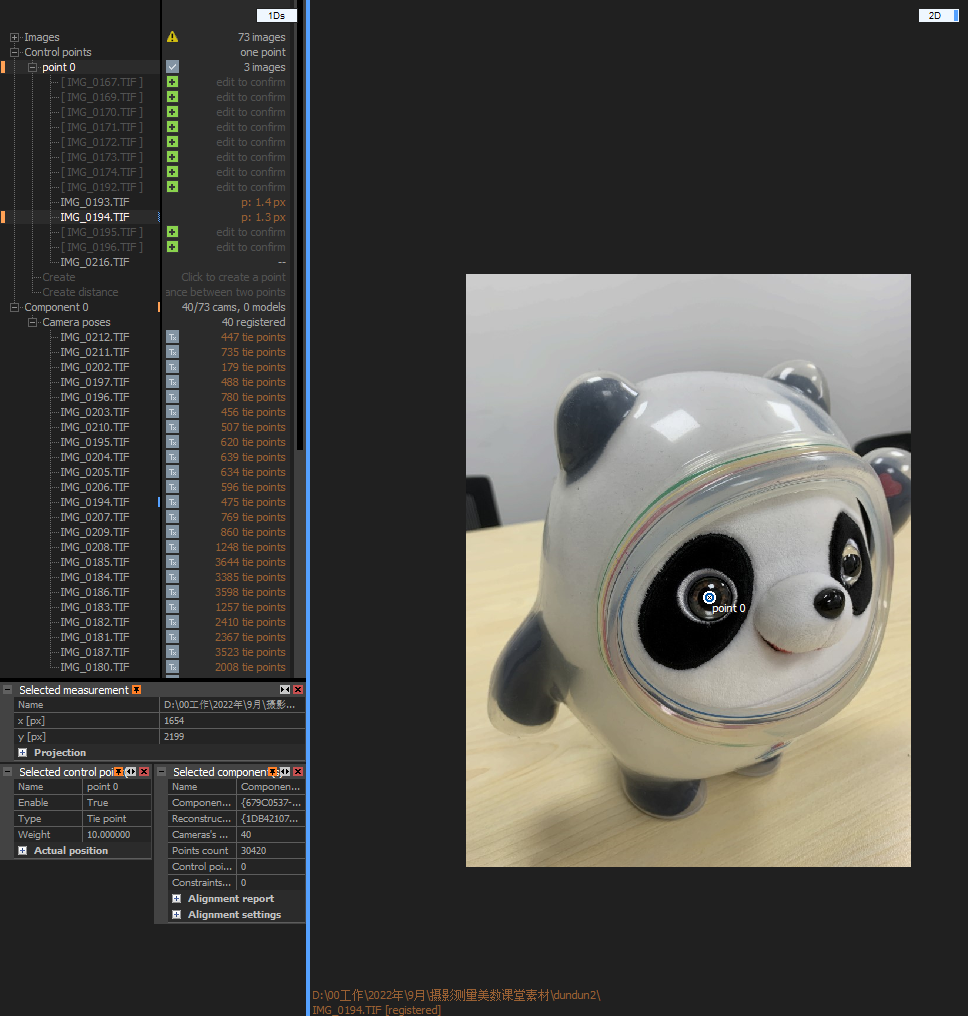This screenshot has width=968, height=1016.
Task: Click the green plus icon for IMG_0167.TIF
Action: pyautogui.click(x=172, y=82)
